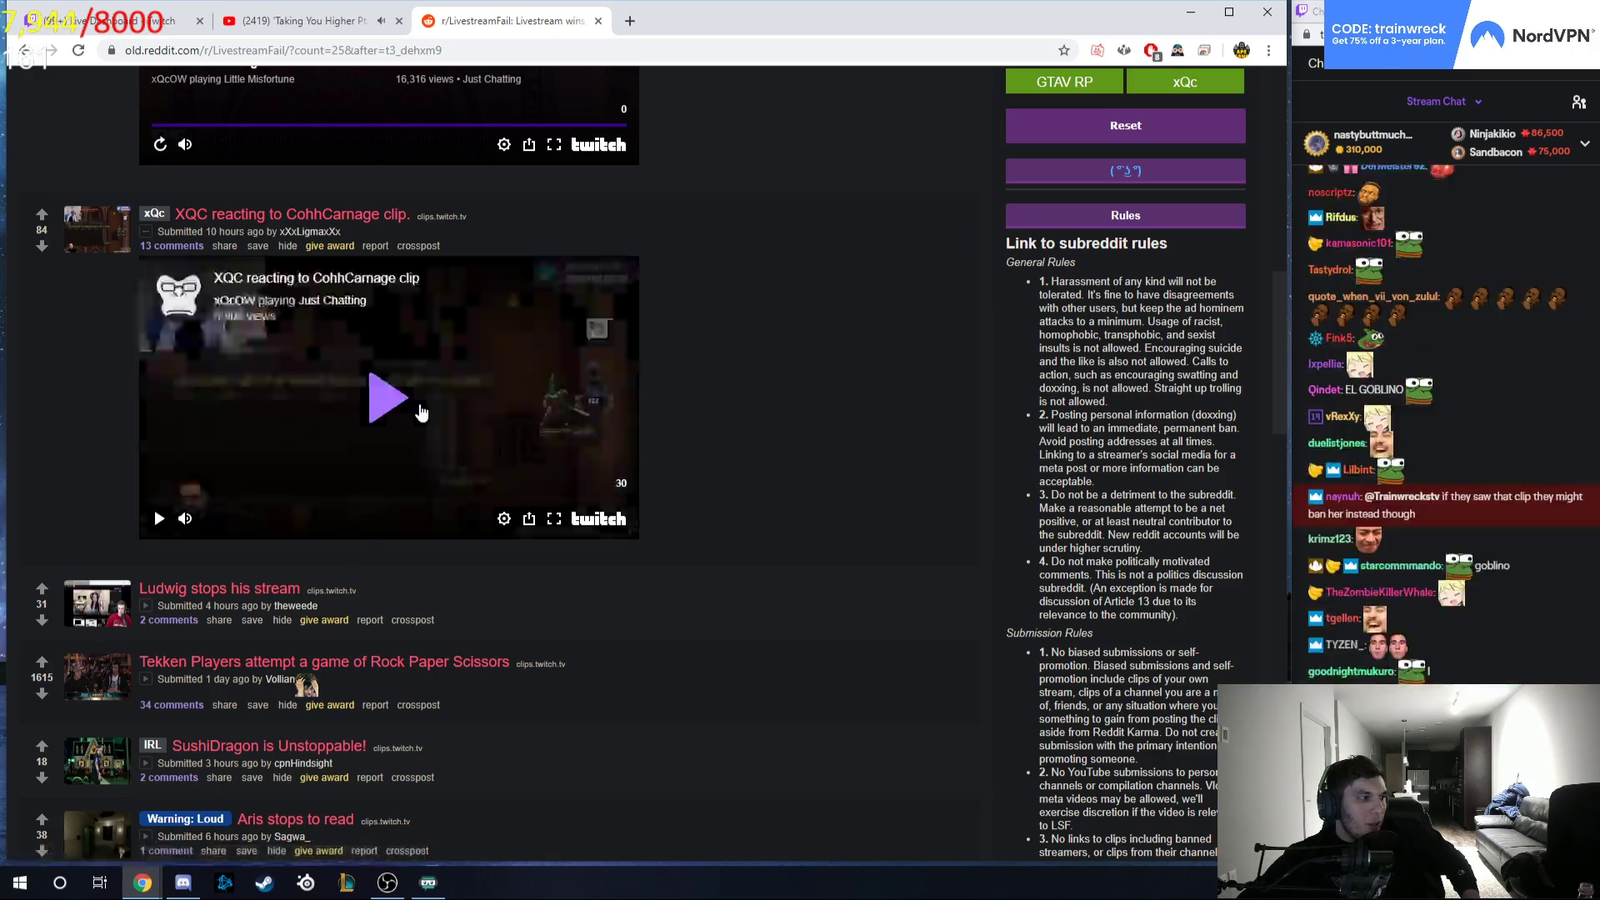Open Ludwig stops his stream post
The image size is (1600, 900).
tap(219, 588)
